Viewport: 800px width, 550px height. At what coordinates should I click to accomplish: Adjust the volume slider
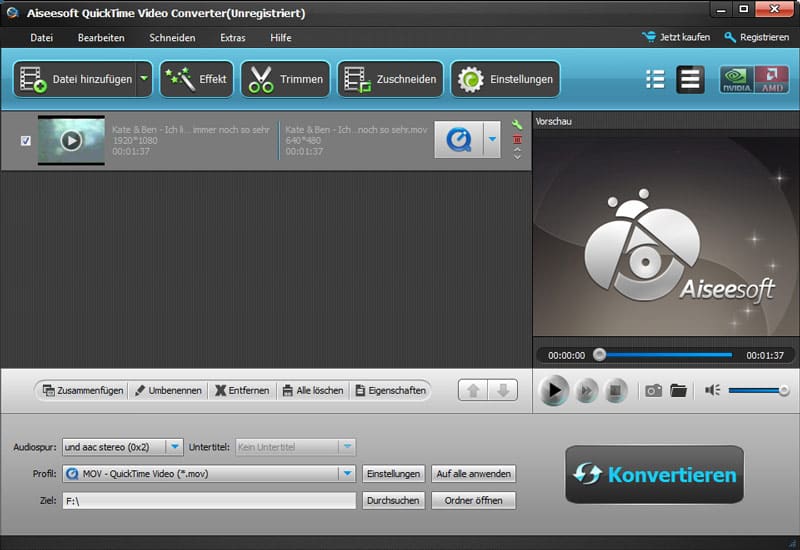click(759, 390)
